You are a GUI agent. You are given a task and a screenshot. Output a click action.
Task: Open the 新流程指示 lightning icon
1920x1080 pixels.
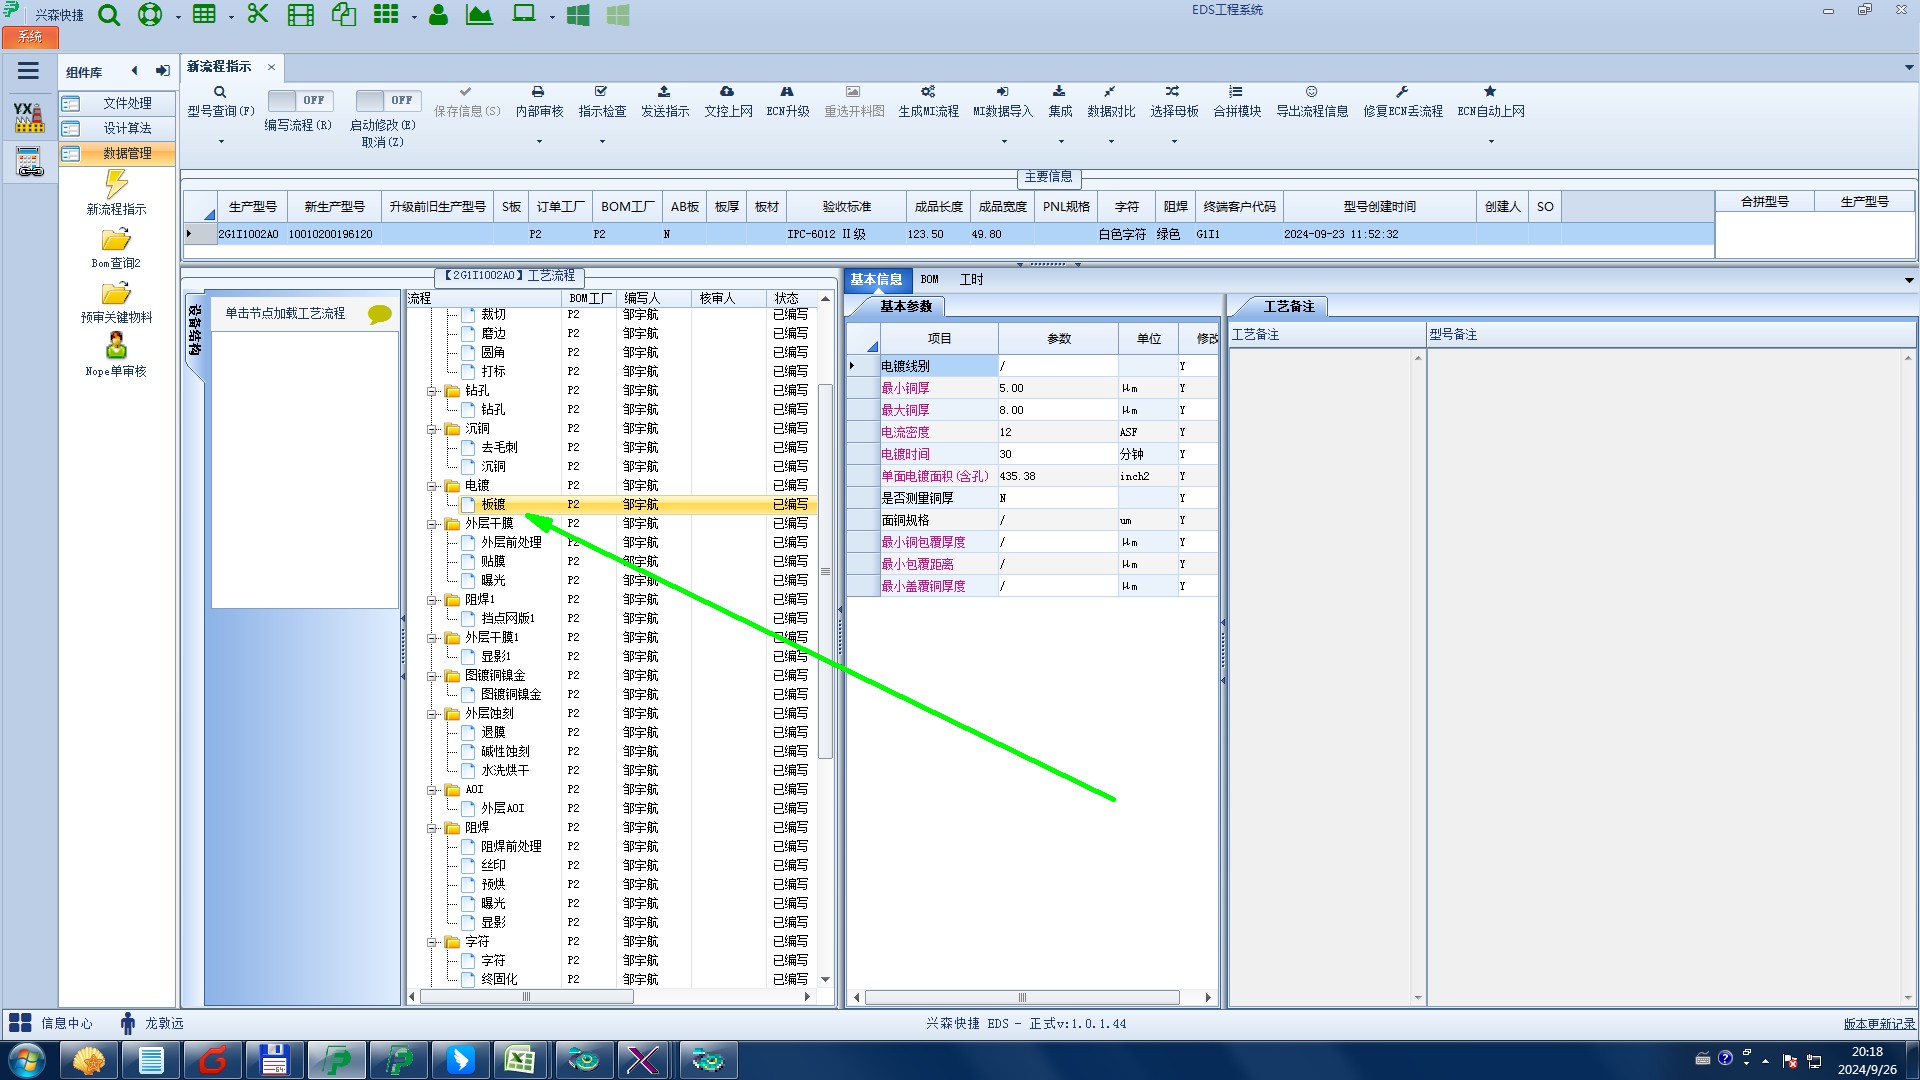pyautogui.click(x=116, y=185)
